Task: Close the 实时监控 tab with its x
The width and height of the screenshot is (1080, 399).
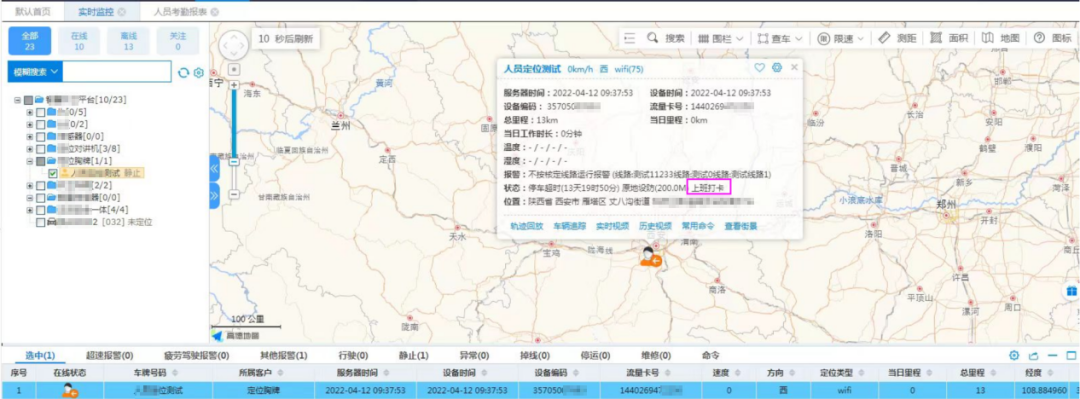Action: [122, 12]
